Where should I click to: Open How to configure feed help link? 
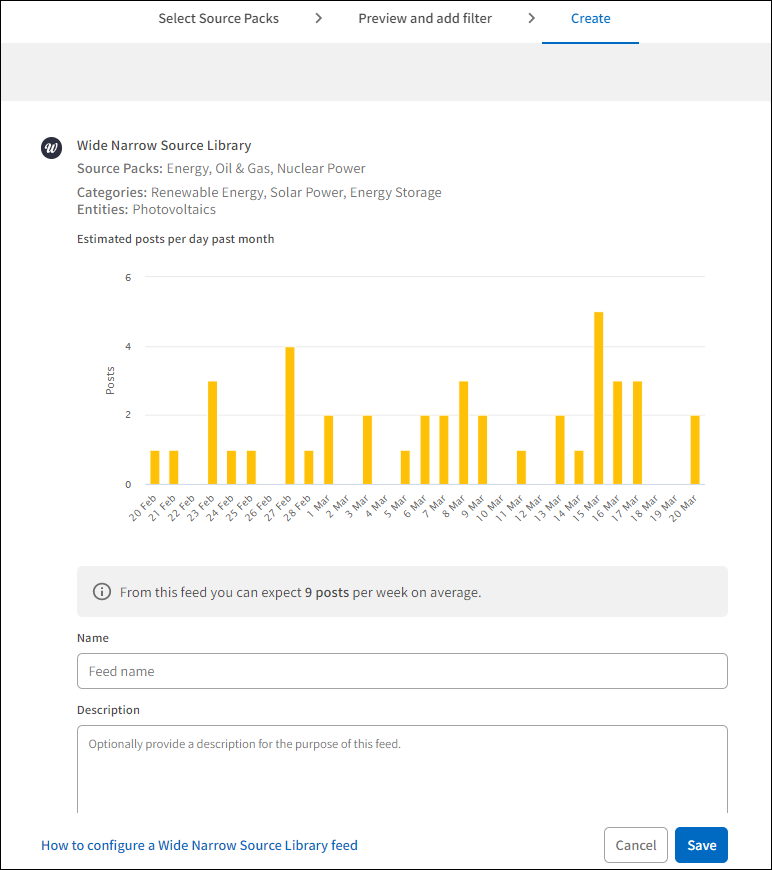199,845
